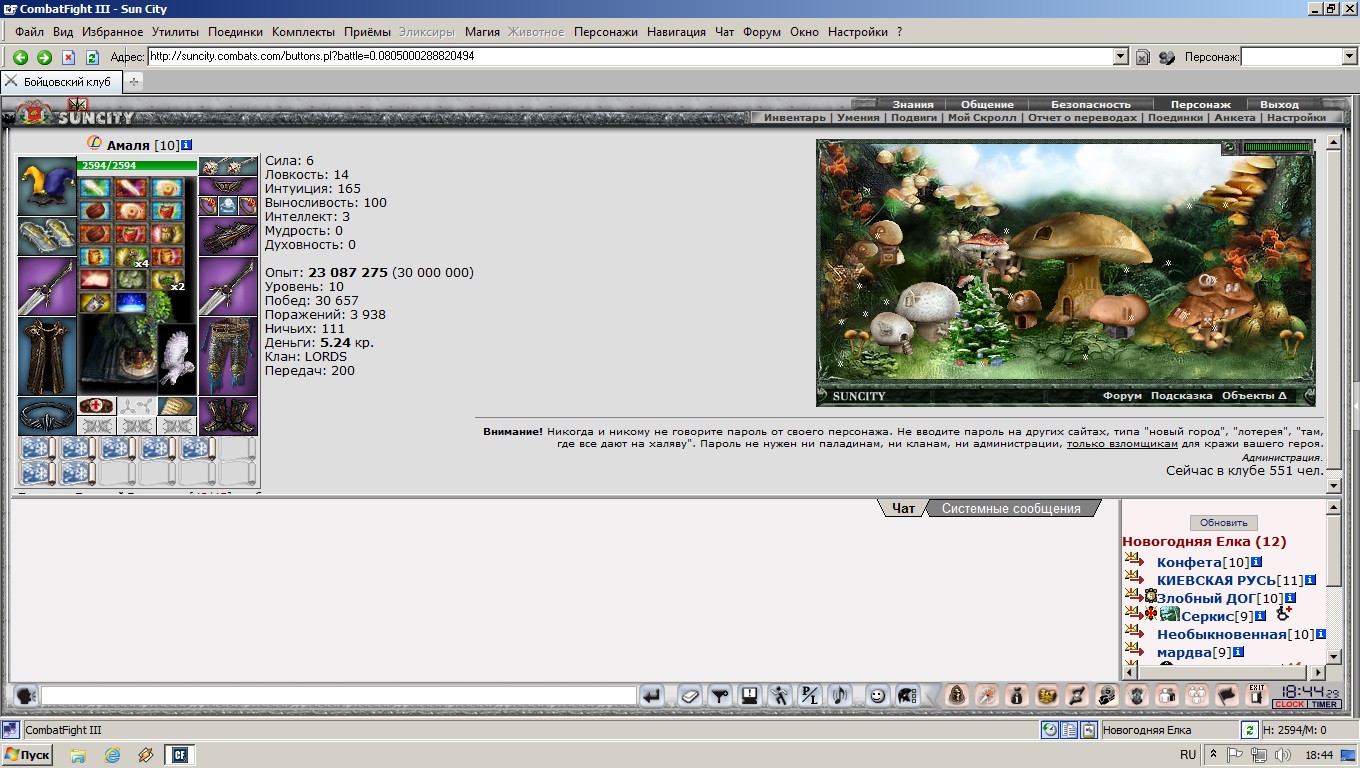Open the Магия menu
1360x768 pixels.
(x=482, y=32)
